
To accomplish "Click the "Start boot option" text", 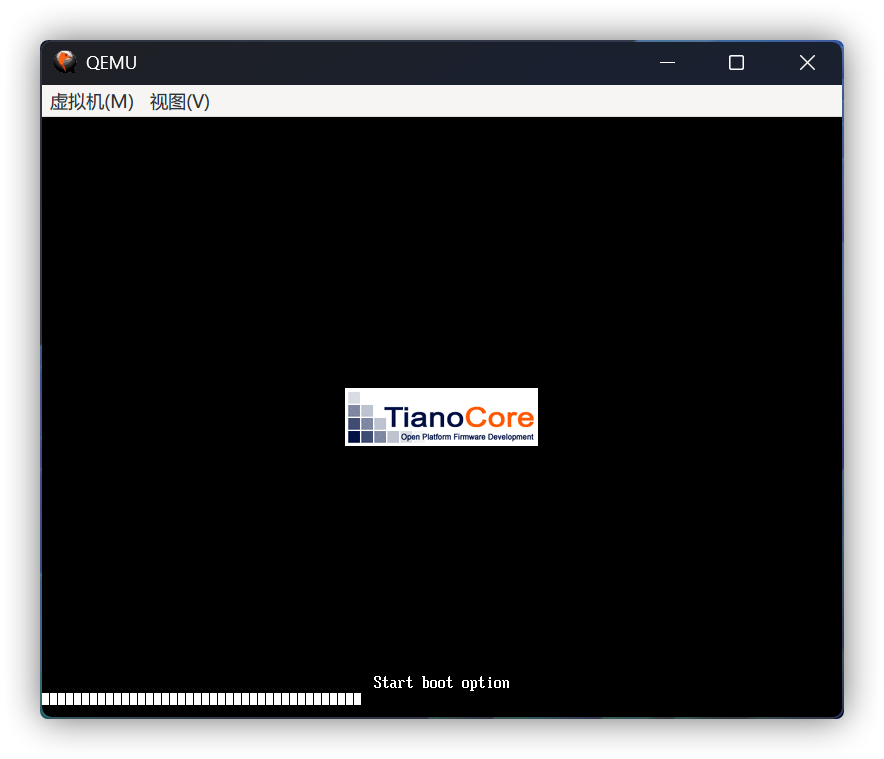I will (x=441, y=683).
